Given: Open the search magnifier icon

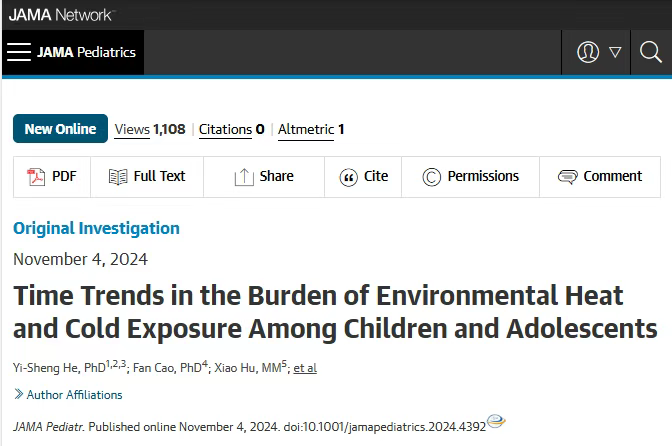Looking at the screenshot, I should tap(651, 52).
